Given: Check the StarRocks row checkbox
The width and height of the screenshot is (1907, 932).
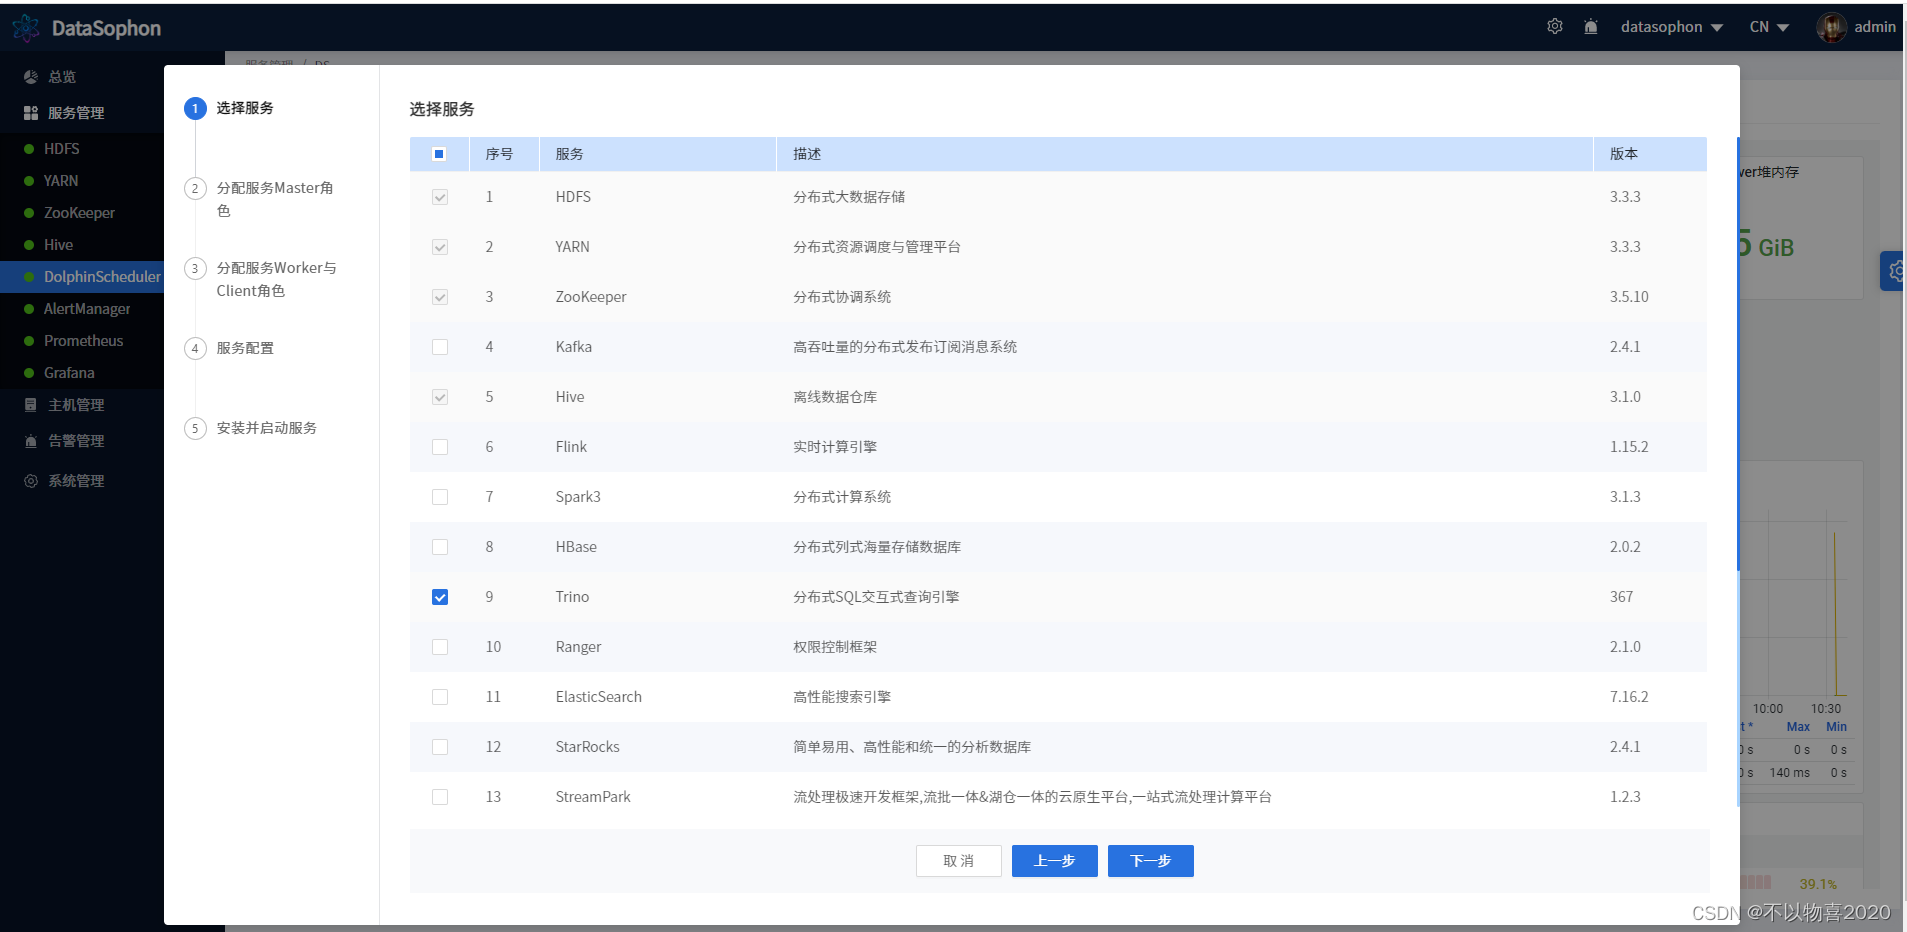Looking at the screenshot, I should point(440,747).
